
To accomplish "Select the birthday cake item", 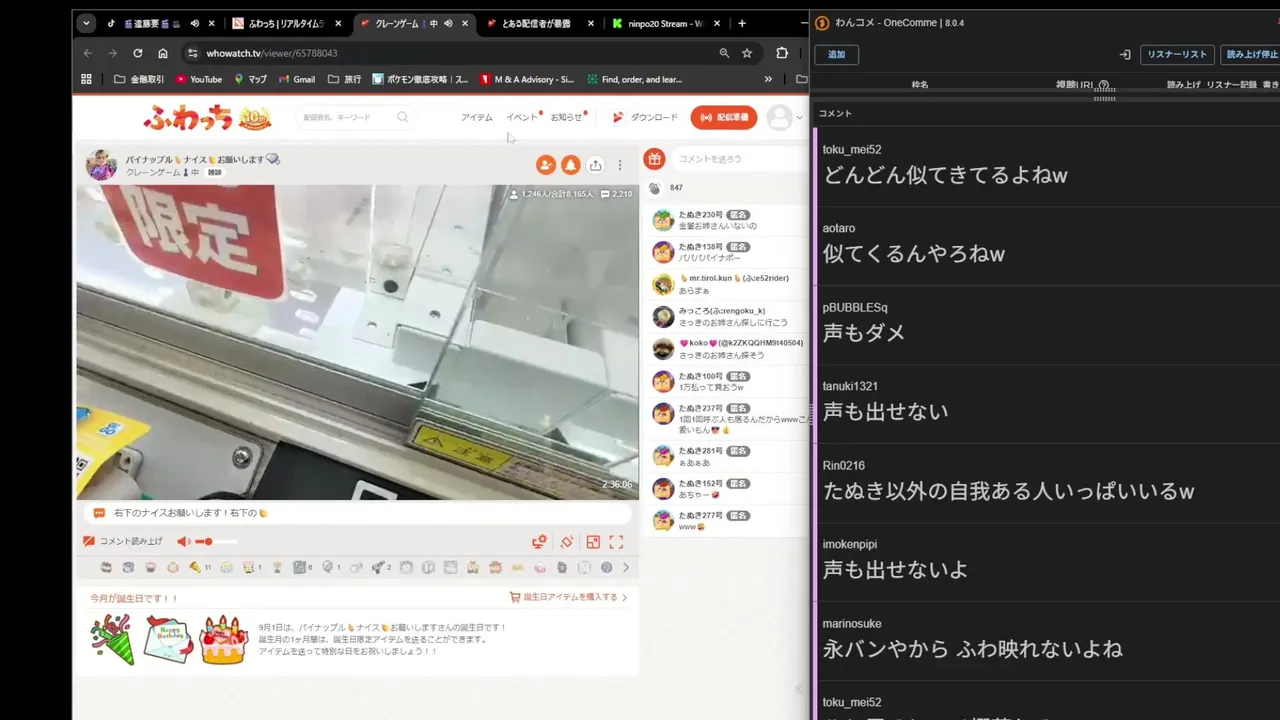I will pyautogui.click(x=224, y=640).
